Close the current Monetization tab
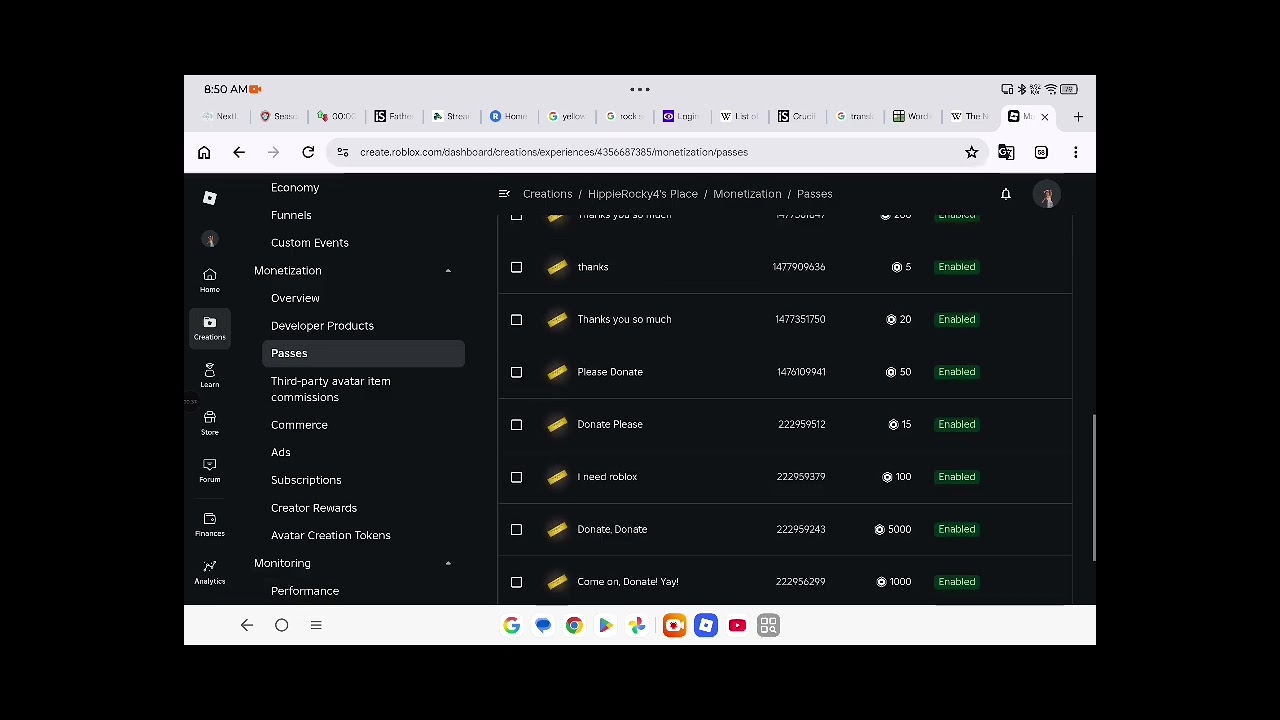This screenshot has height=720, width=1280. pos(1045,117)
